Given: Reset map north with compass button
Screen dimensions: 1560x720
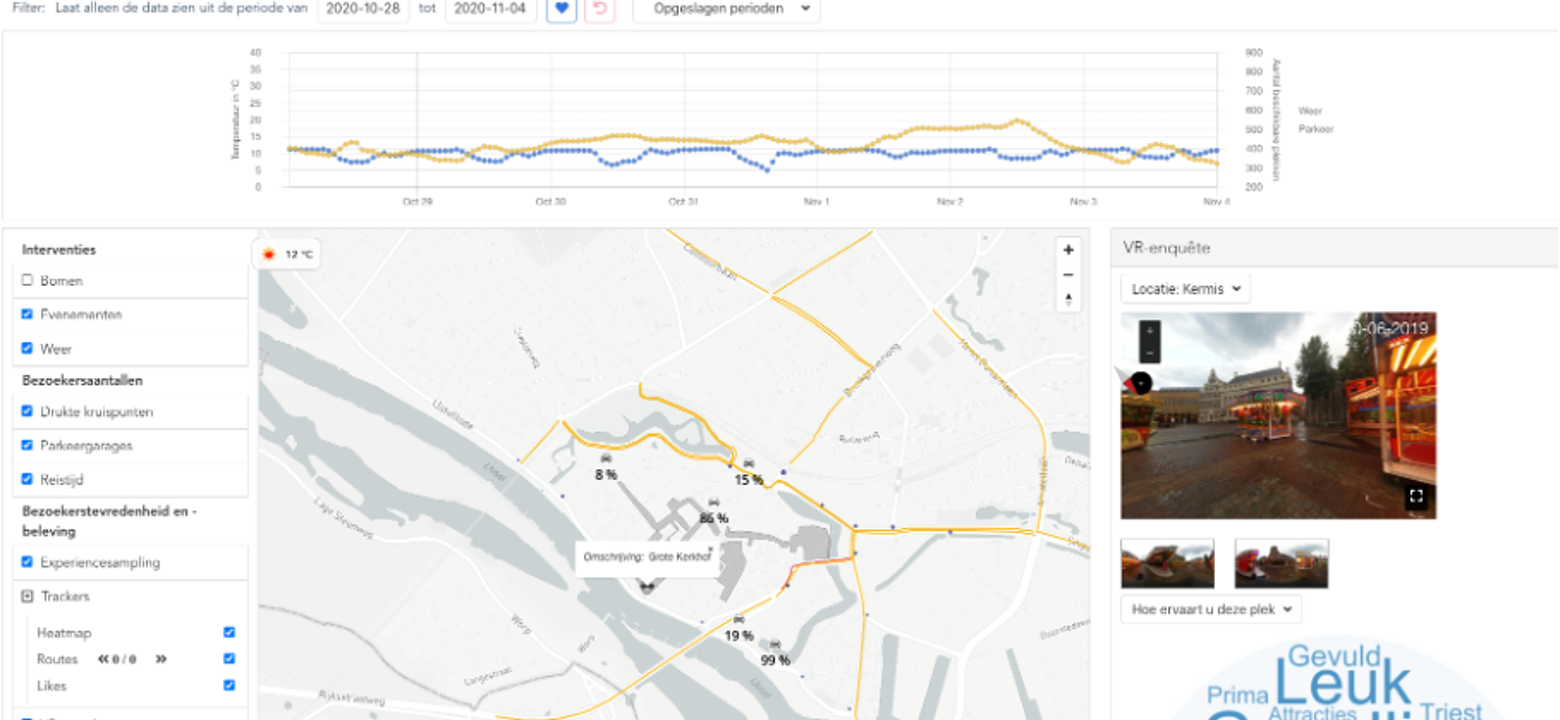Looking at the screenshot, I should pyautogui.click(x=1068, y=299).
